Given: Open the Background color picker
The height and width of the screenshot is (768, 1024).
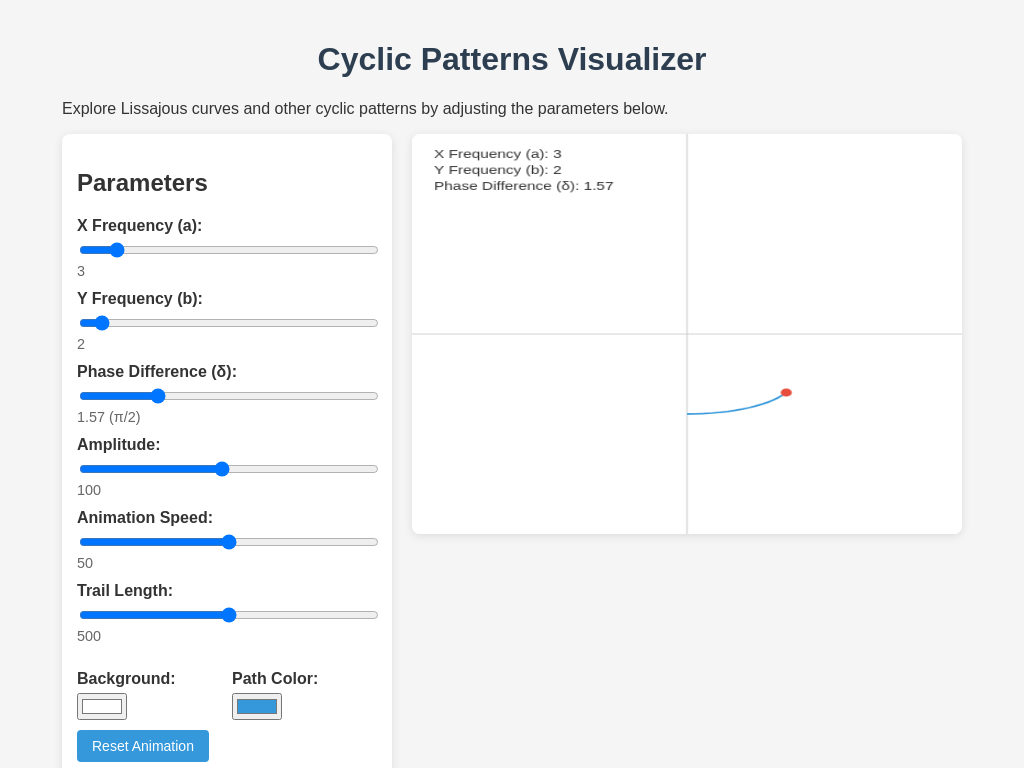Looking at the screenshot, I should pyautogui.click(x=101, y=706).
